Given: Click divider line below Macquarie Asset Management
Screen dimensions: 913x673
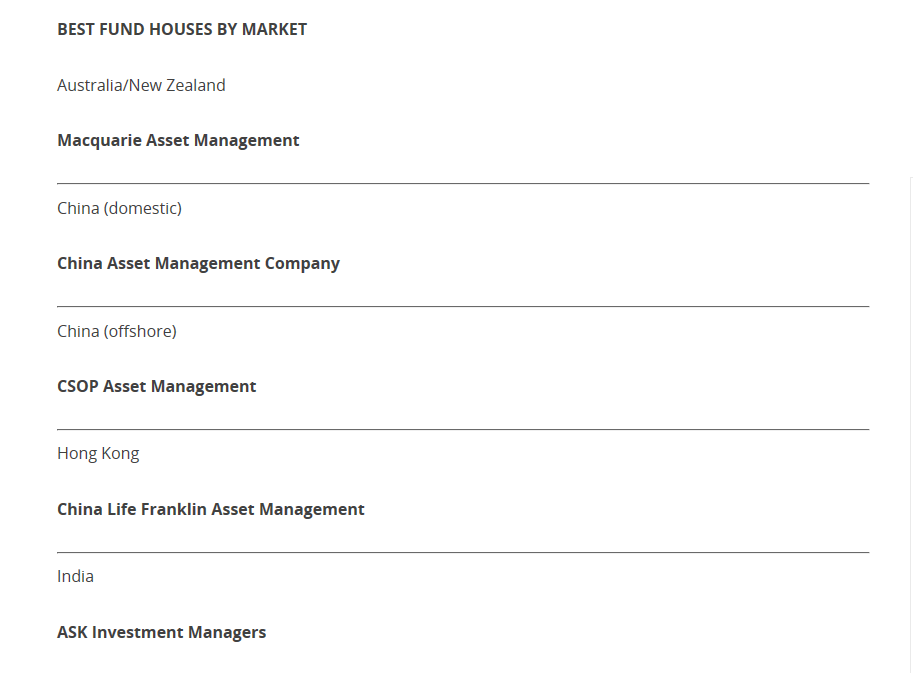Looking at the screenshot, I should [x=462, y=183].
